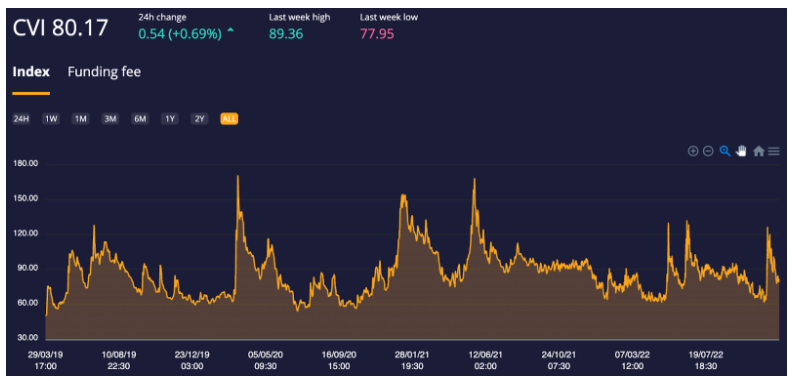Select the 1W time range
792x381 pixels.
[x=51, y=119]
